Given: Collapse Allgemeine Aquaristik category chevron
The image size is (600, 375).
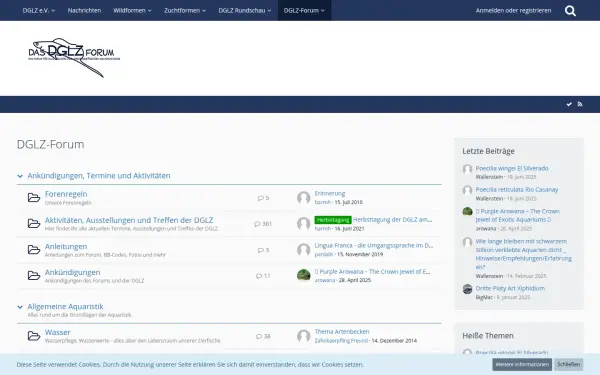Looking at the screenshot, I should (x=20, y=307).
